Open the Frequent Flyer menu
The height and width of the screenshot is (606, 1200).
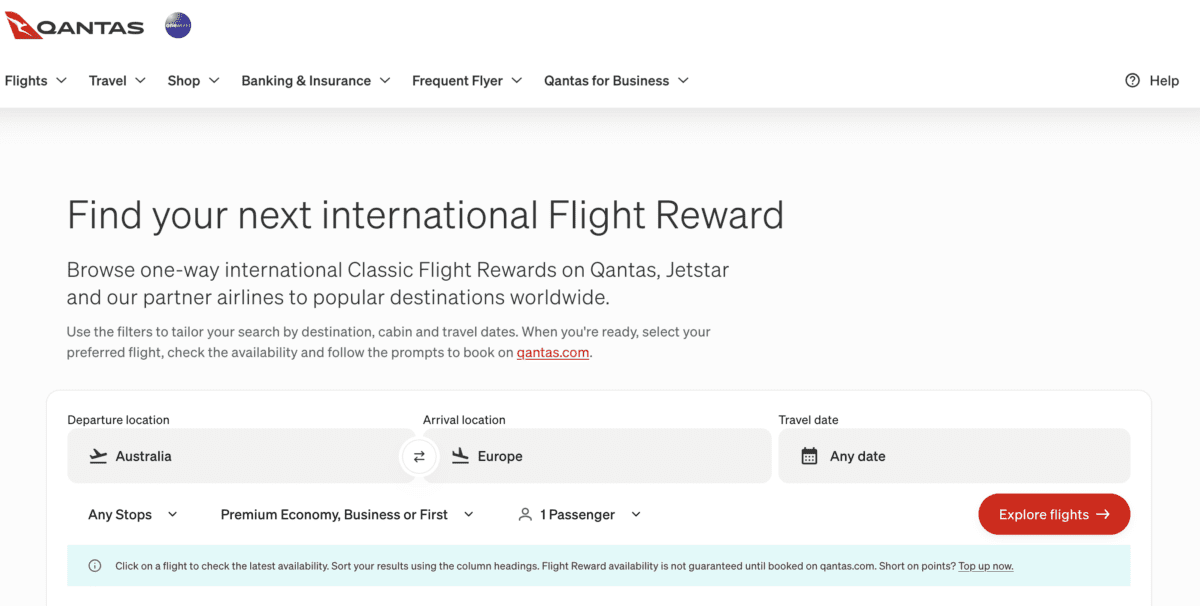tap(467, 81)
